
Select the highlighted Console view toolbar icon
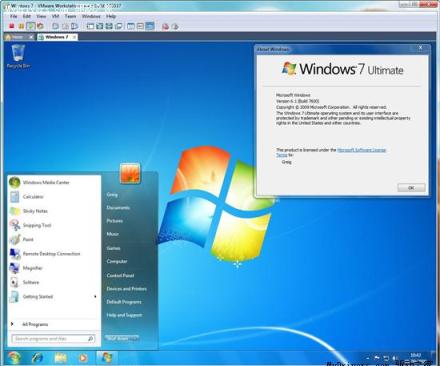point(150,26)
